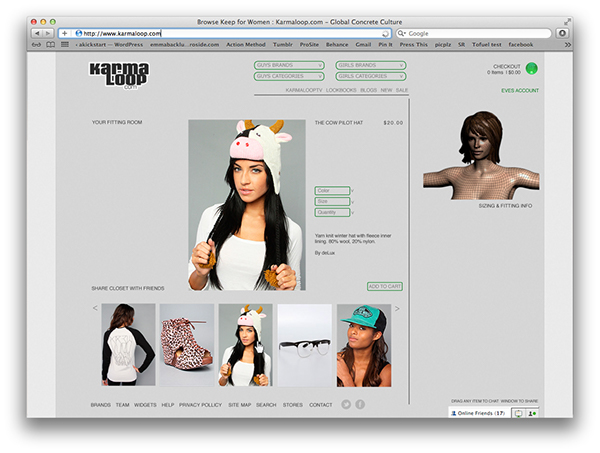The image size is (600, 453).
Task: Click the 3D avatar model
Action: [481, 155]
